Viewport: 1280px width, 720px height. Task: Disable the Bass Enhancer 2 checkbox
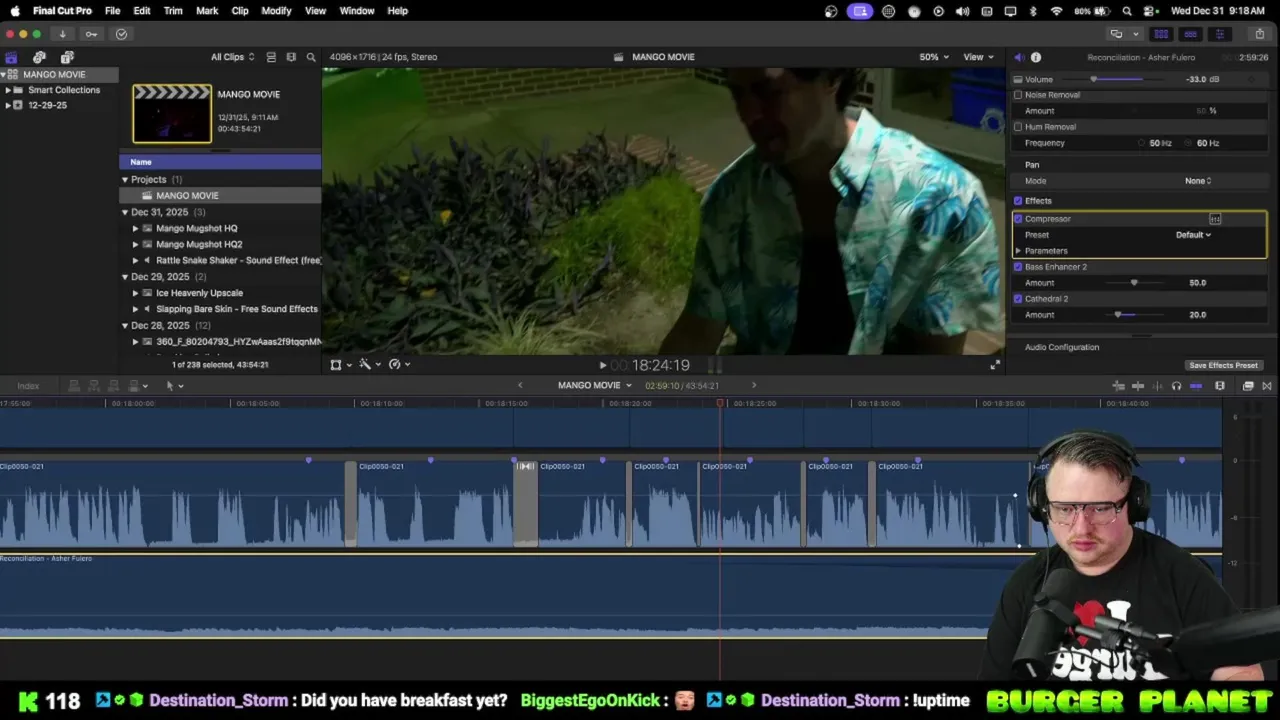pos(1018,267)
